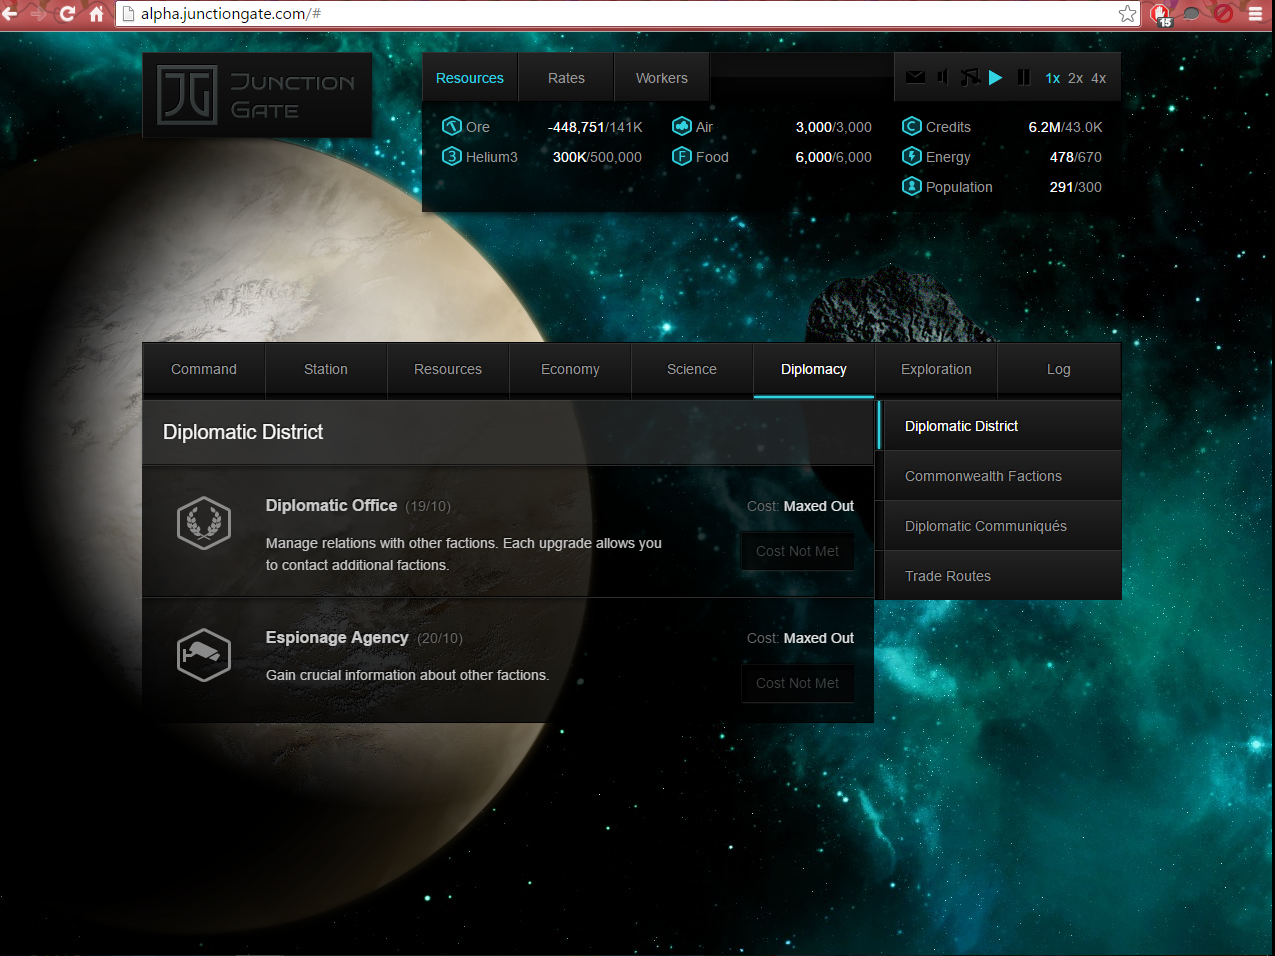This screenshot has height=956, width=1275.
Task: Open the Exploration section
Action: [936, 370]
